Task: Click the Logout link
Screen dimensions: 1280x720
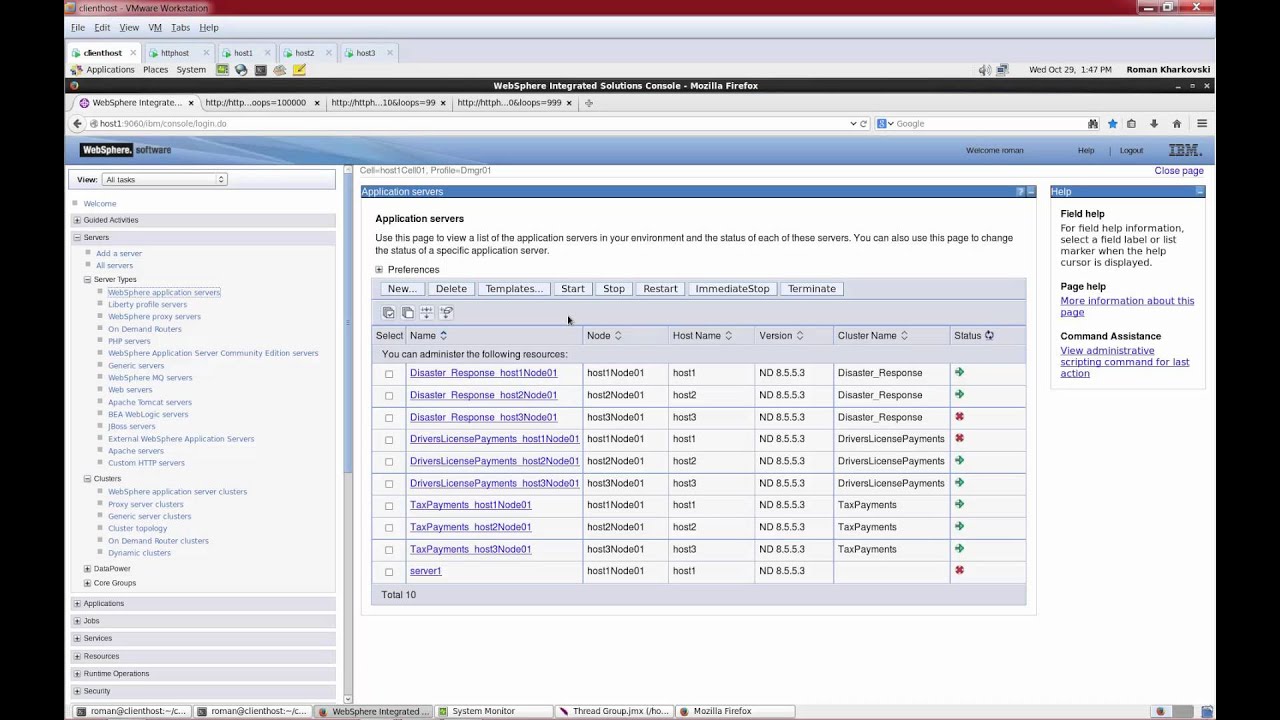Action: point(1131,151)
